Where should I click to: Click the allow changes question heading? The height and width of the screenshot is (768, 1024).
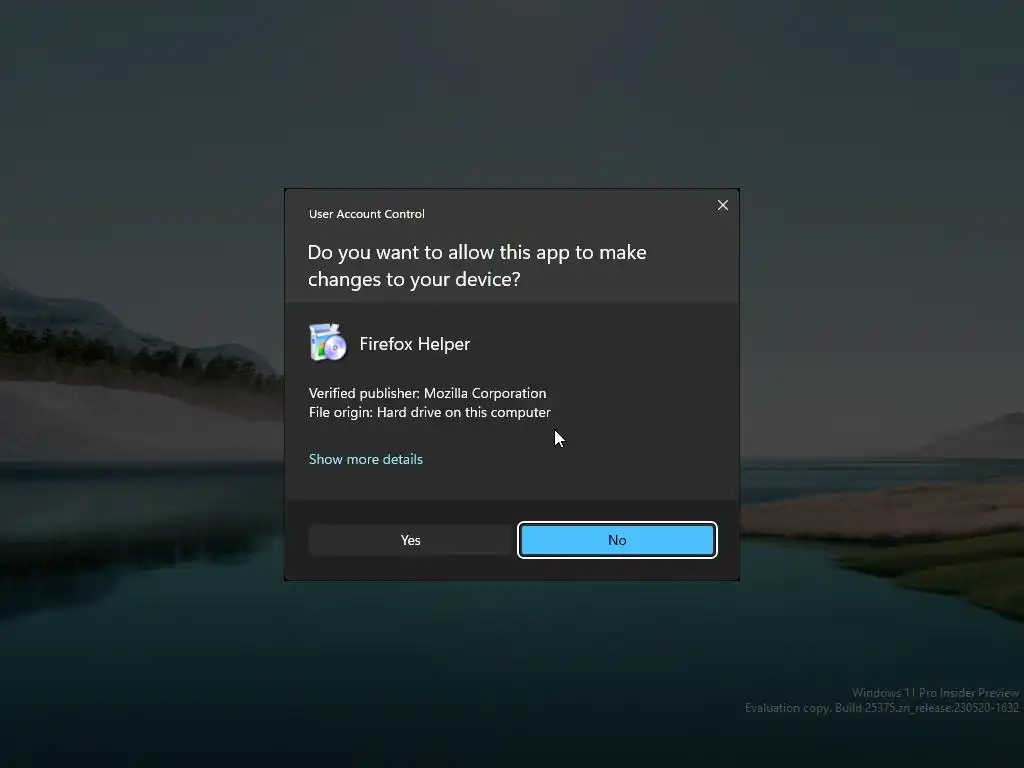click(x=477, y=266)
